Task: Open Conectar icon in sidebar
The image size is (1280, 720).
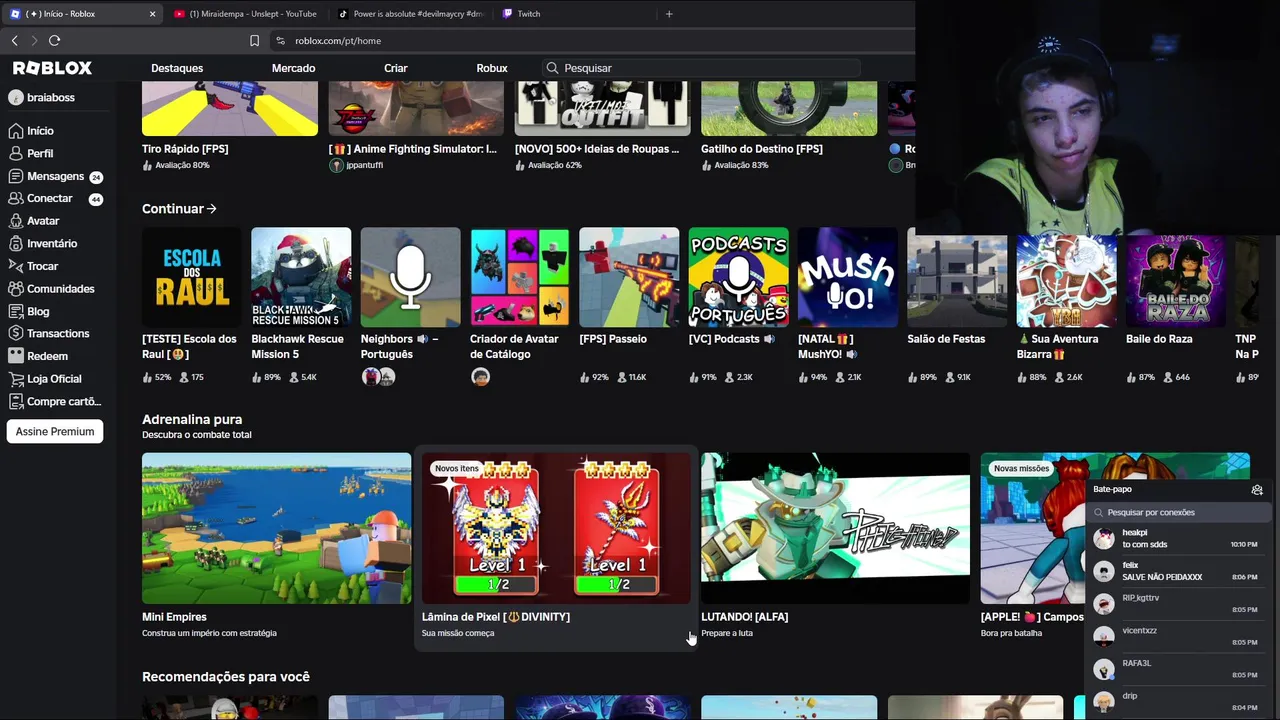Action: click(15, 198)
